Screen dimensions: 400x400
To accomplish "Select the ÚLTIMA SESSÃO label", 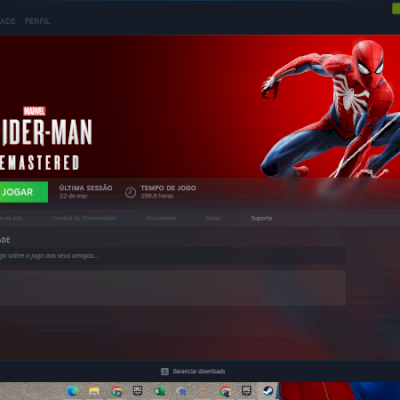I will click(86, 188).
